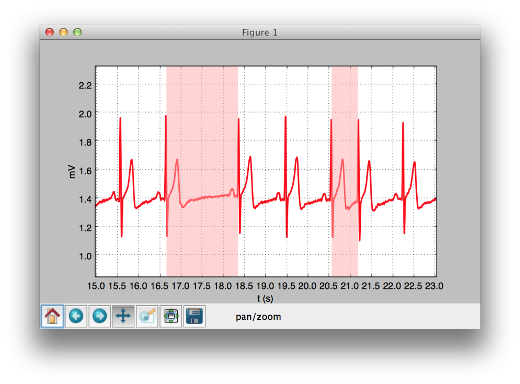Click the mV y-axis label
The width and height of the screenshot is (520, 384).
pyautogui.click(x=72, y=172)
